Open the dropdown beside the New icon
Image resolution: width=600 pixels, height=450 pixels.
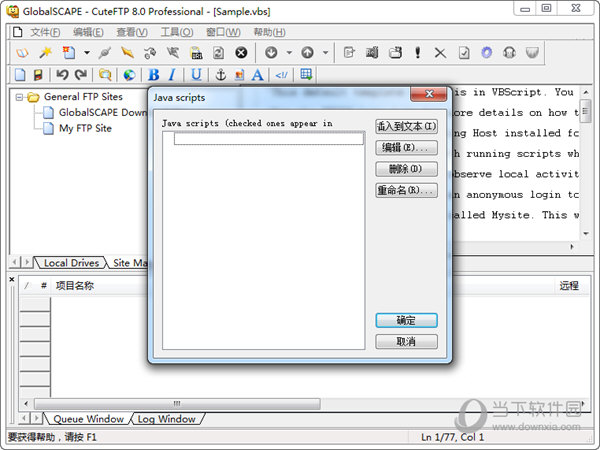[87, 53]
